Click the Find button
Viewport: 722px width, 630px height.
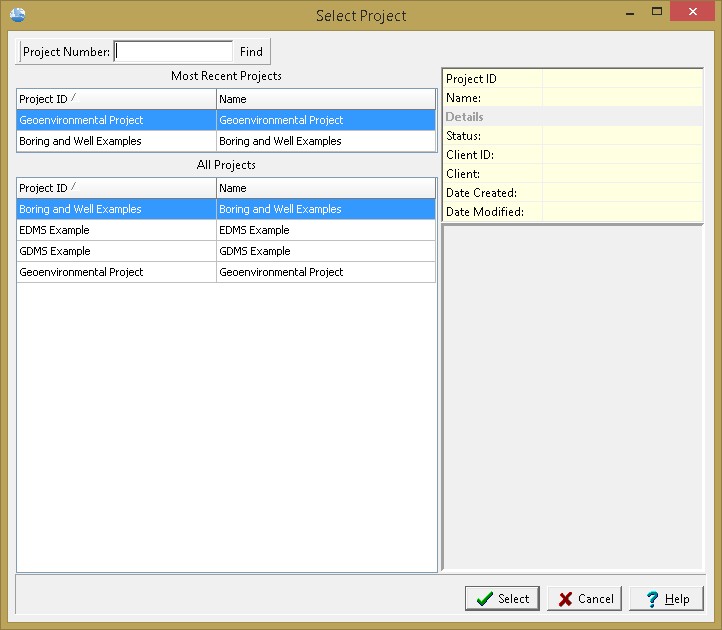pyautogui.click(x=251, y=52)
